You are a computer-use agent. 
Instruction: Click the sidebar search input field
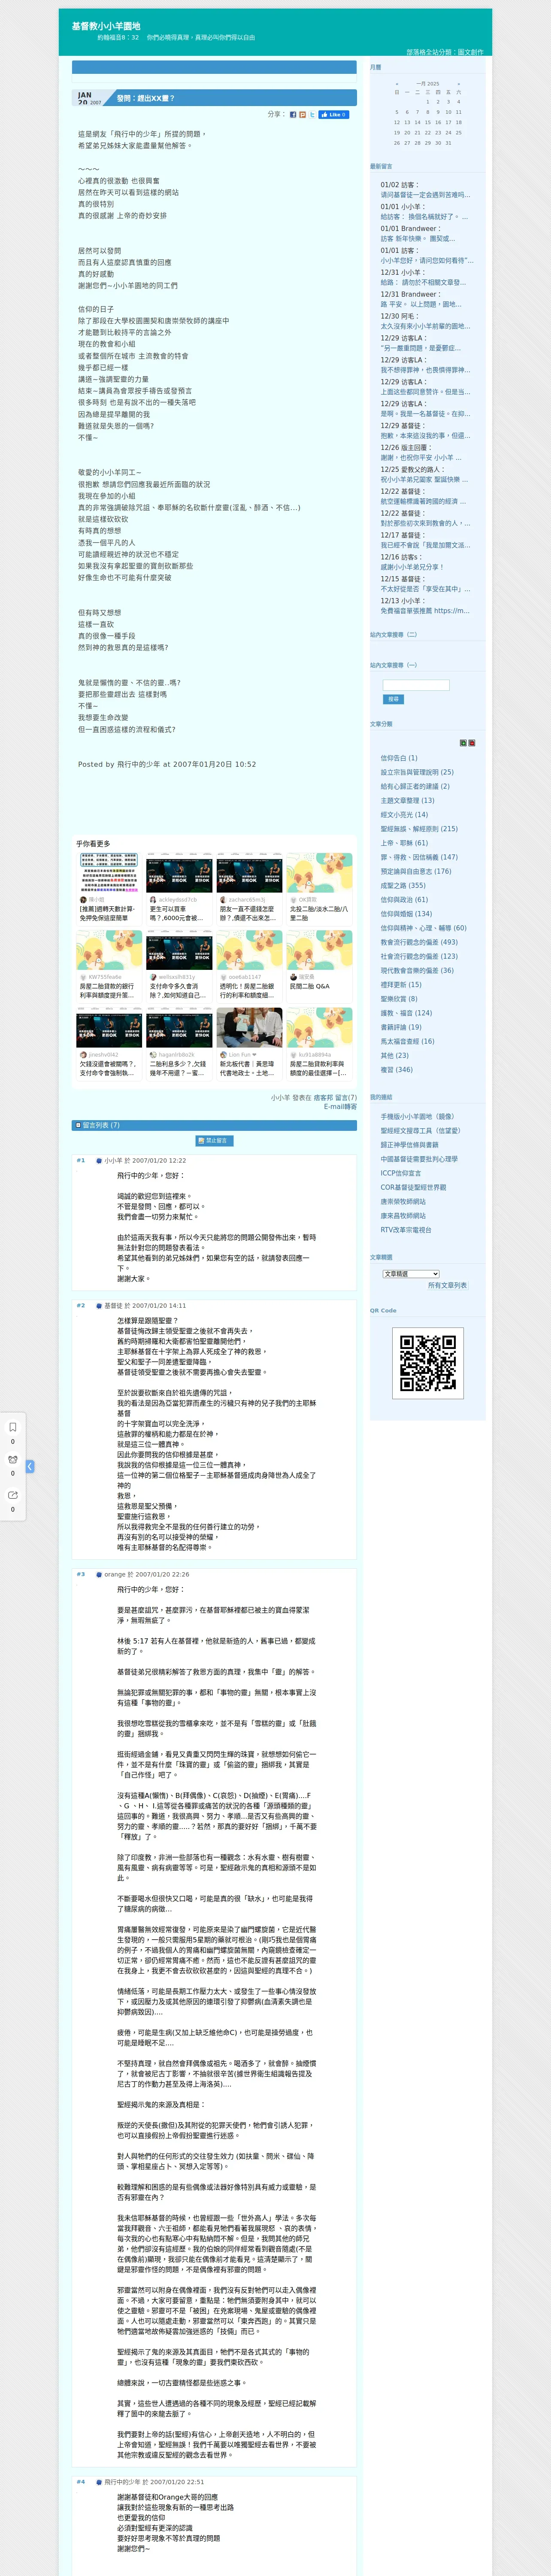coord(416,685)
